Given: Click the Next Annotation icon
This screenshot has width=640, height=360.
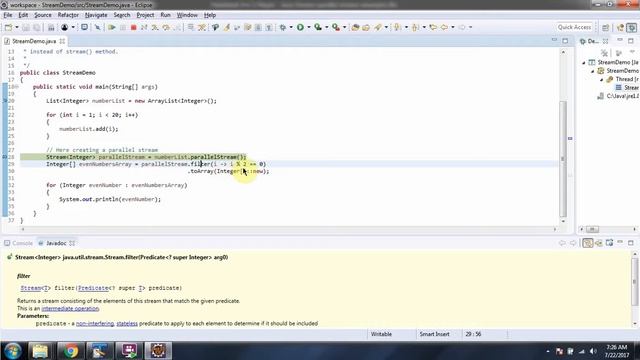Looking at the screenshot, I should (398, 27).
